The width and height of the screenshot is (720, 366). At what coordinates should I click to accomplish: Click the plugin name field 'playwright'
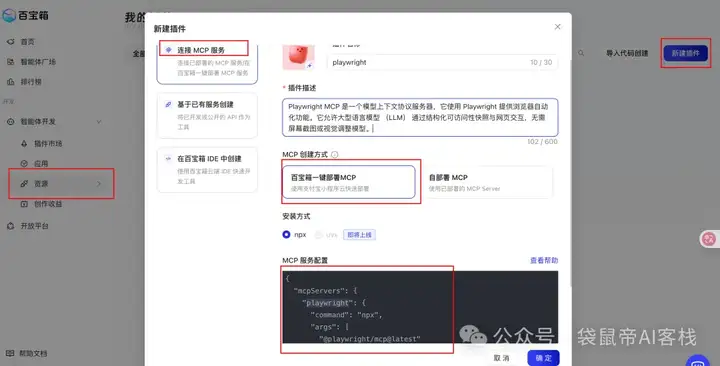coord(443,62)
